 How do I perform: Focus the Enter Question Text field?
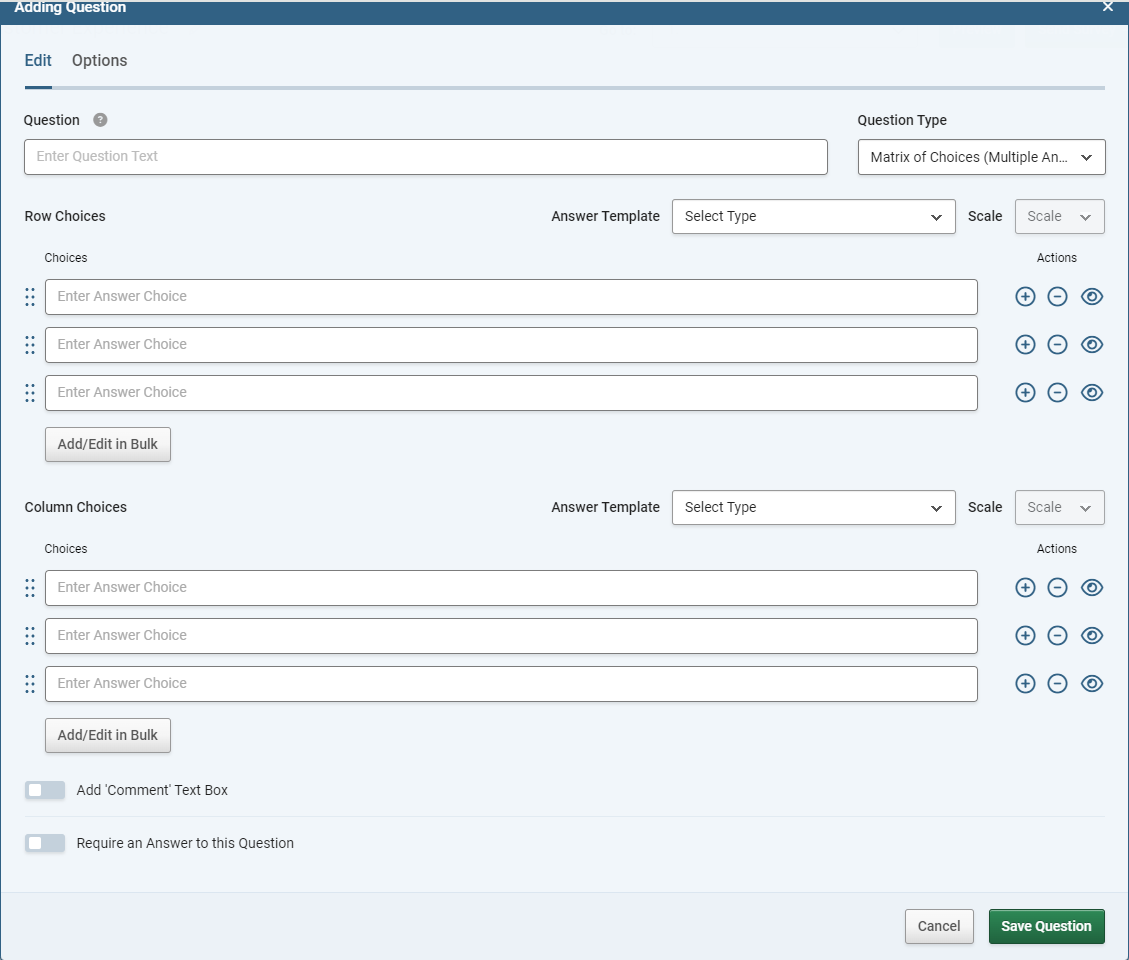[426, 157]
